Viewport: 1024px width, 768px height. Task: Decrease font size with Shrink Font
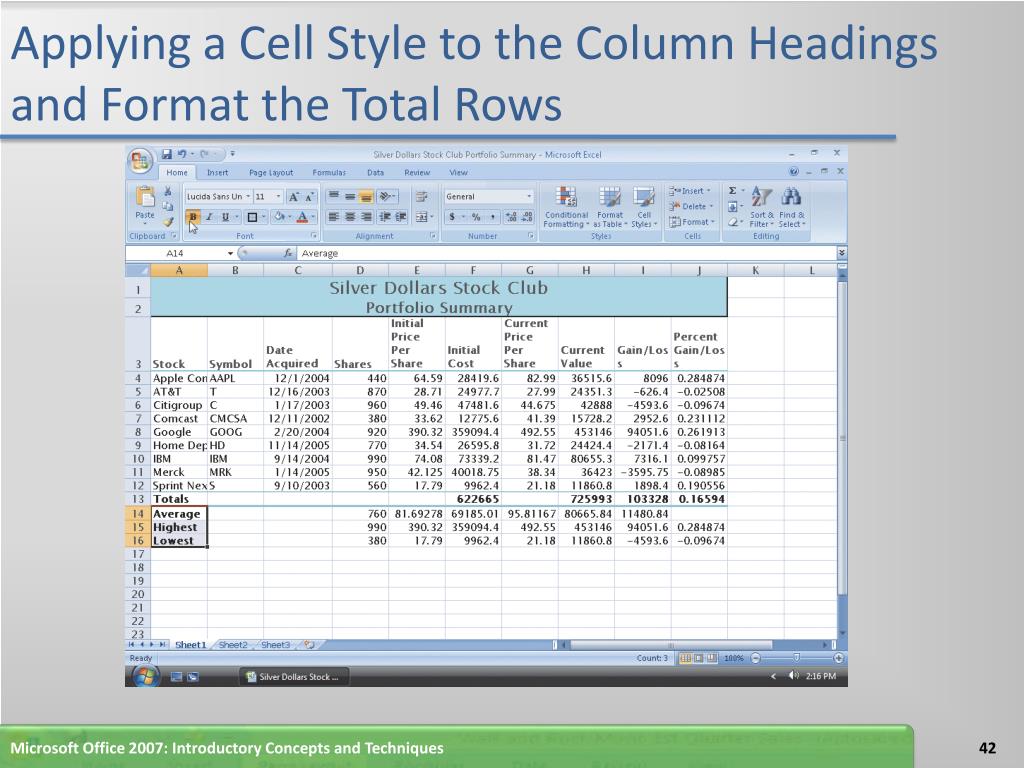[x=310, y=197]
